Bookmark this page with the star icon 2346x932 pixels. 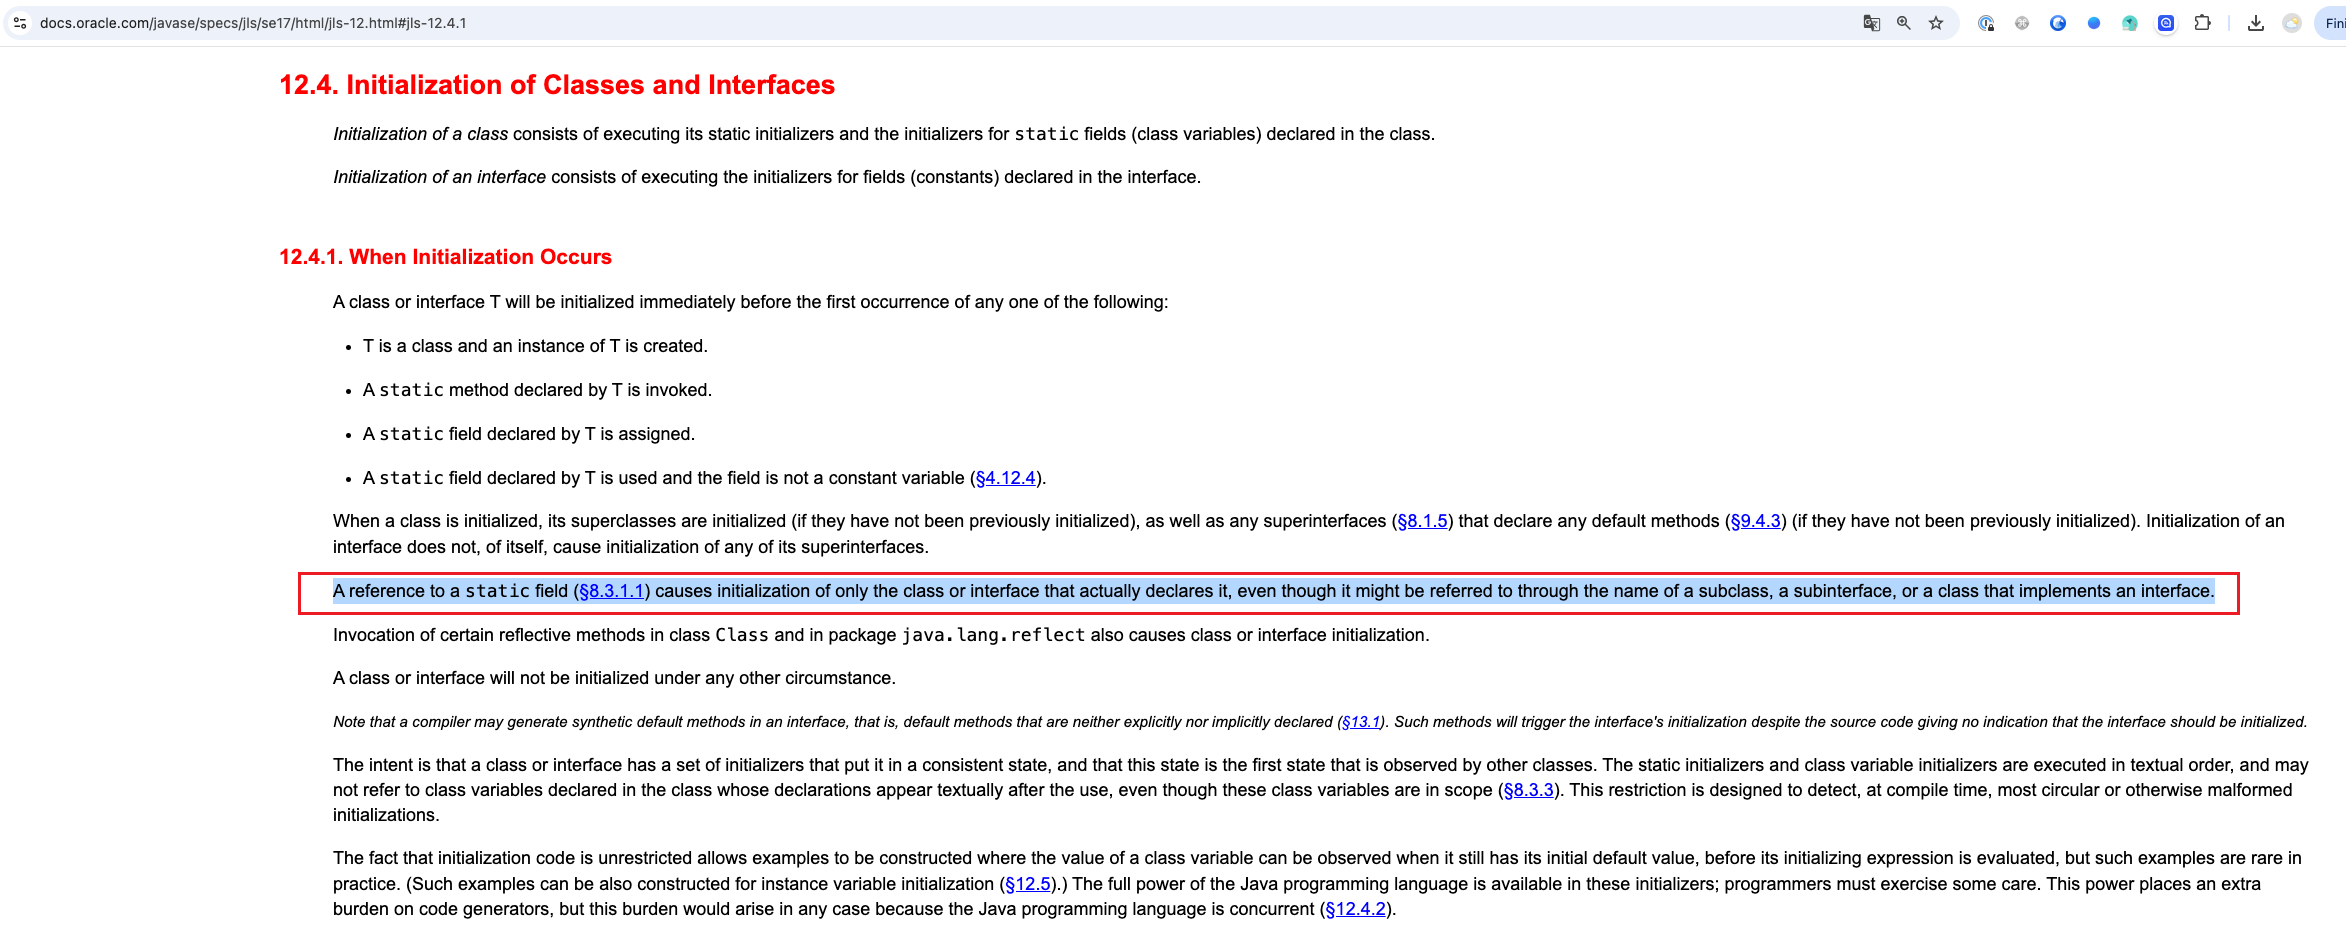[1936, 23]
